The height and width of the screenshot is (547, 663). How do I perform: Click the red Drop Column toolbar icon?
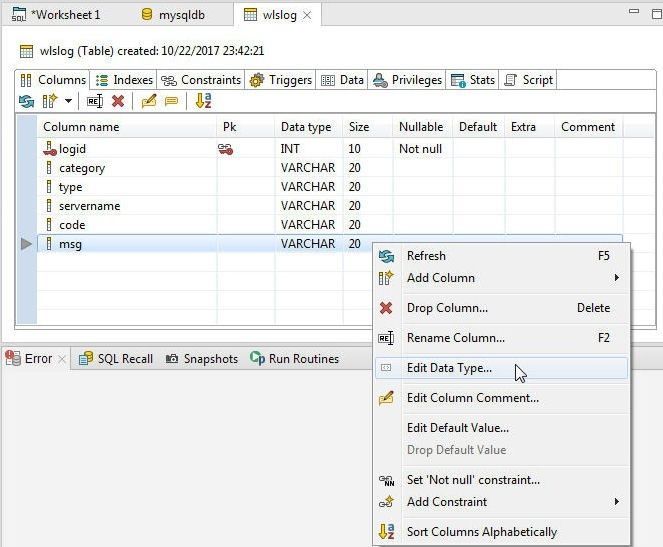click(x=118, y=101)
